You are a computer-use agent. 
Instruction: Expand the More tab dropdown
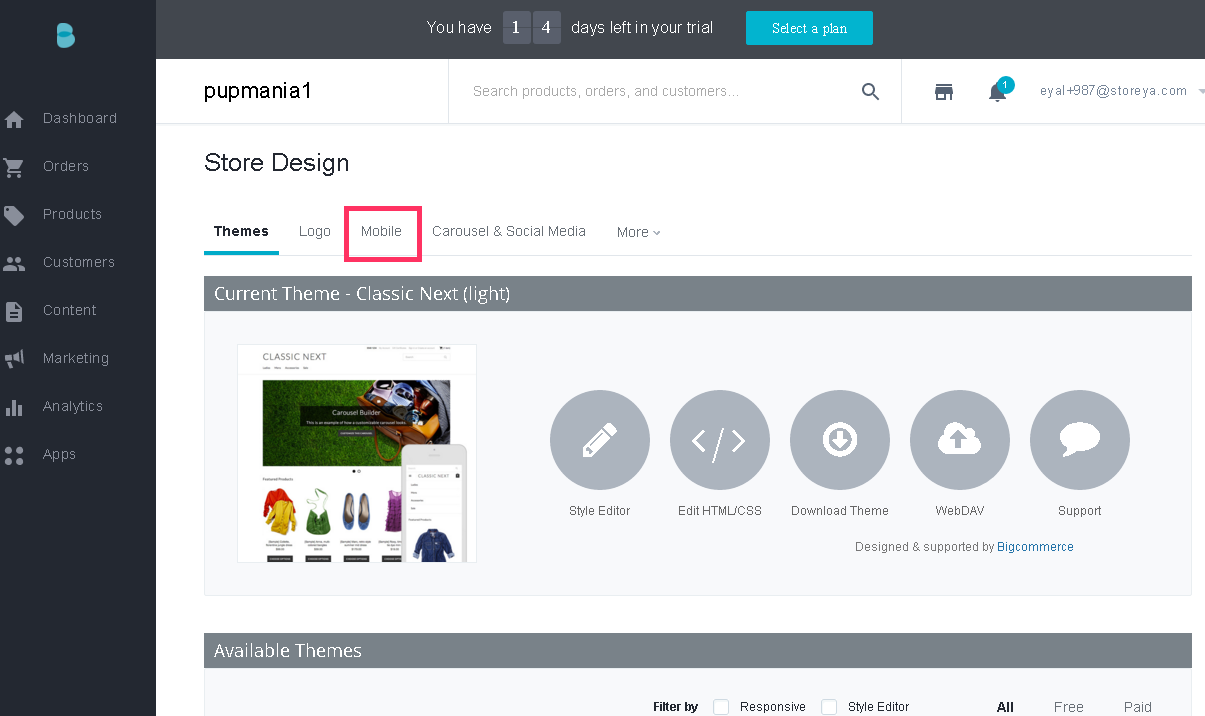638,232
